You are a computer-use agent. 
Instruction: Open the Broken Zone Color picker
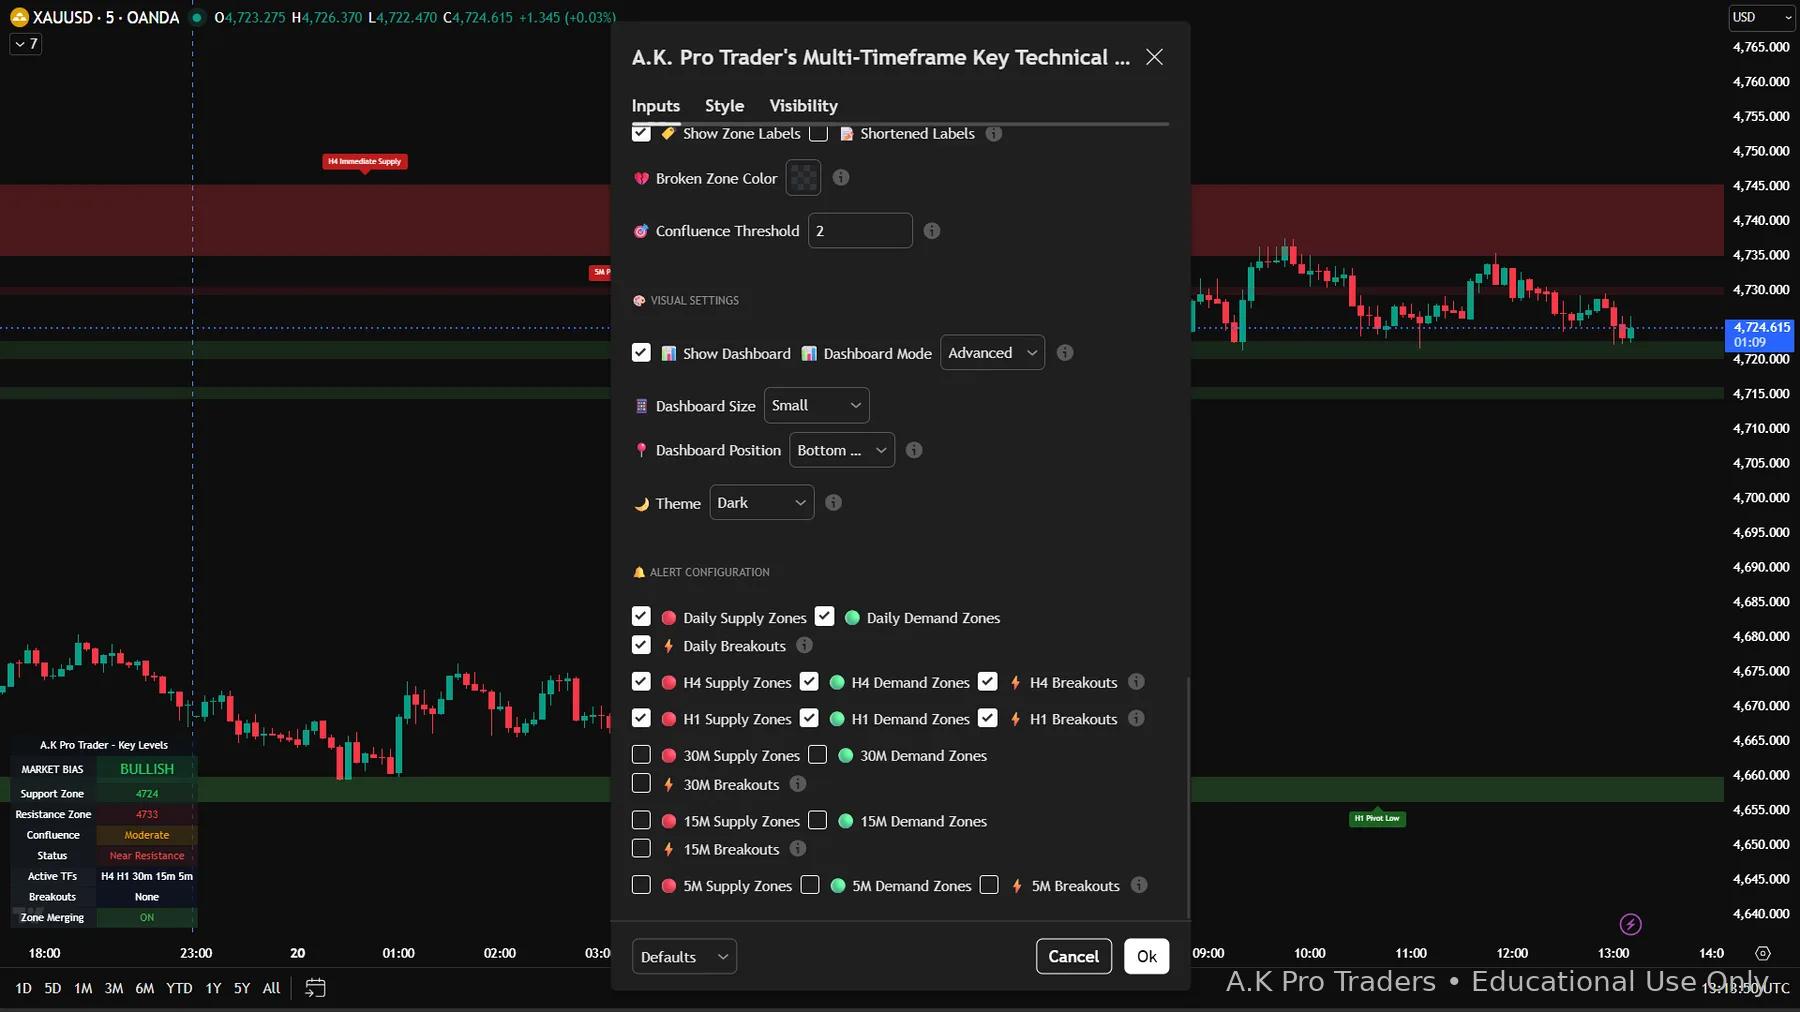pyautogui.click(x=802, y=177)
